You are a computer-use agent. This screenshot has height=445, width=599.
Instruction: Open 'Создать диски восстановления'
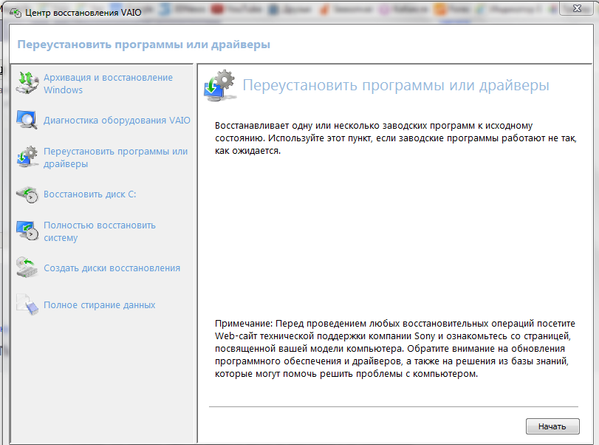point(112,268)
